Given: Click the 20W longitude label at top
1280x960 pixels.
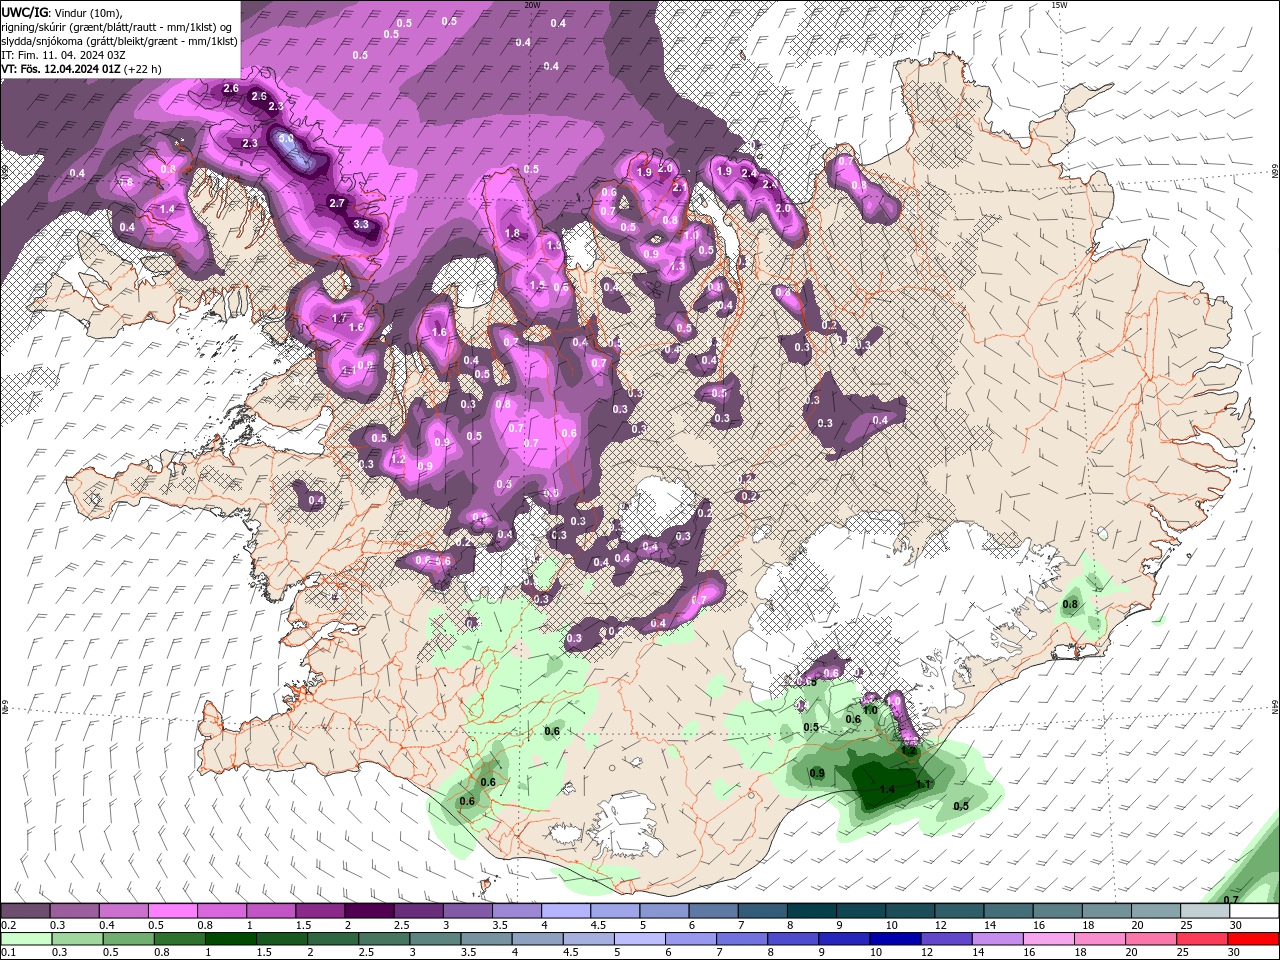Looking at the screenshot, I should 532,5.
